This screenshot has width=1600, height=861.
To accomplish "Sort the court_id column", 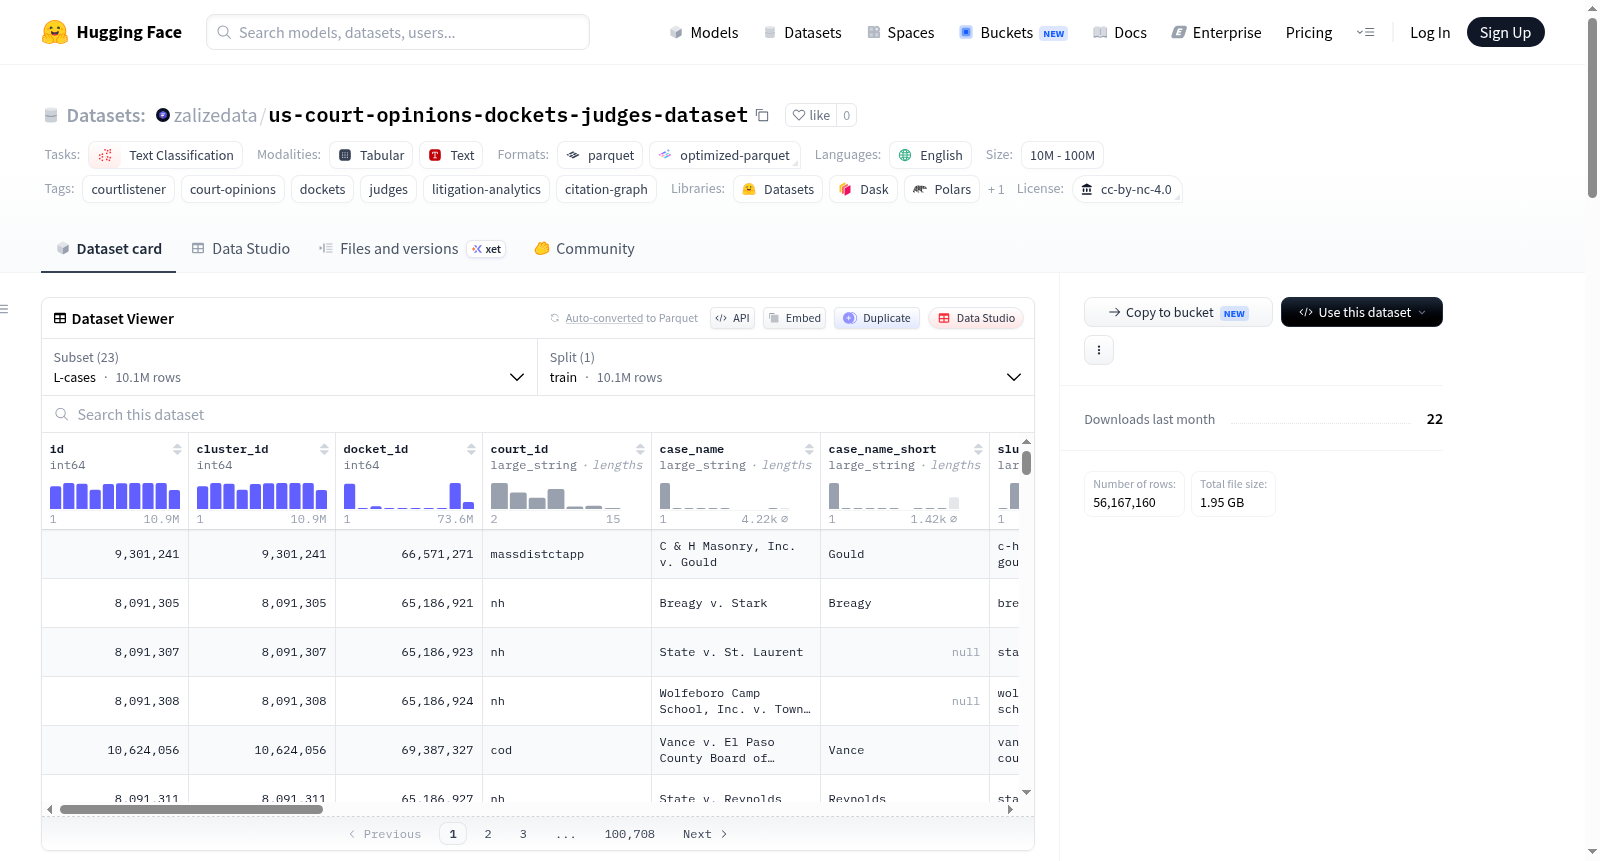I will tap(640, 449).
